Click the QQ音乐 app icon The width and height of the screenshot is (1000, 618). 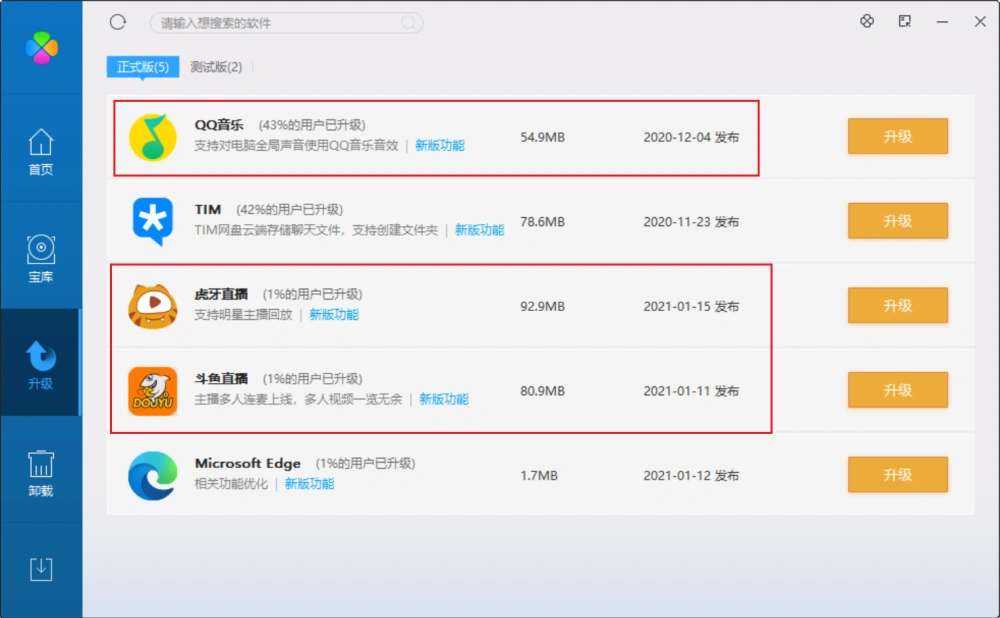click(x=153, y=137)
